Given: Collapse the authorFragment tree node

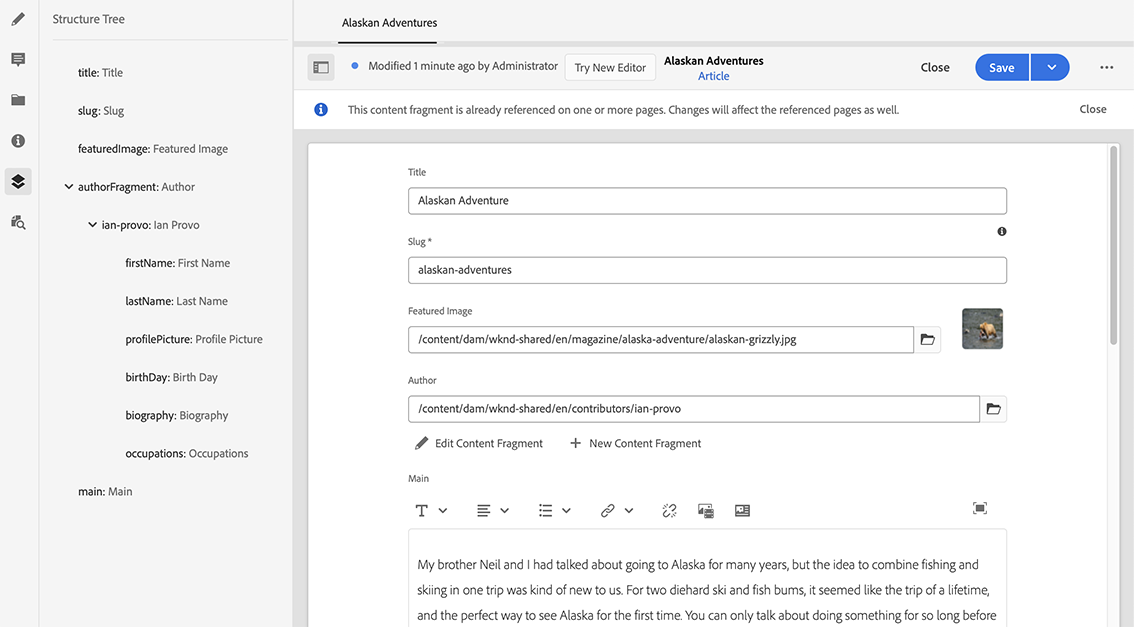Looking at the screenshot, I should pyautogui.click(x=69, y=187).
